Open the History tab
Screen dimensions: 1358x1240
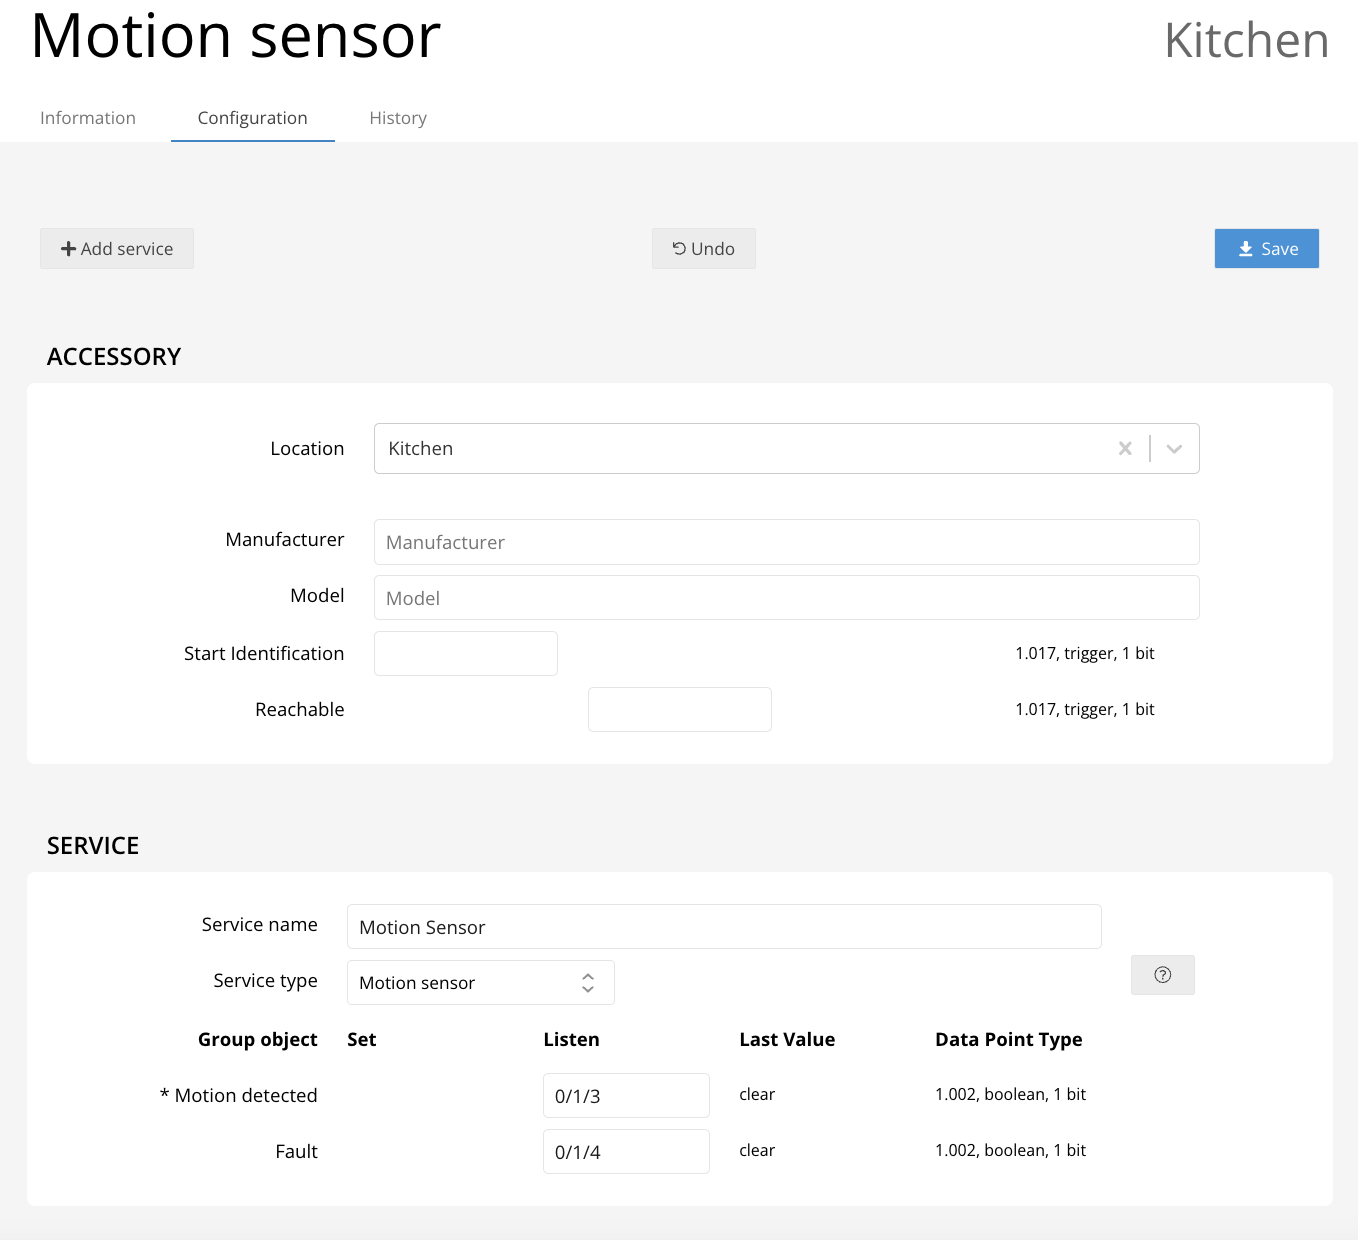point(398,118)
